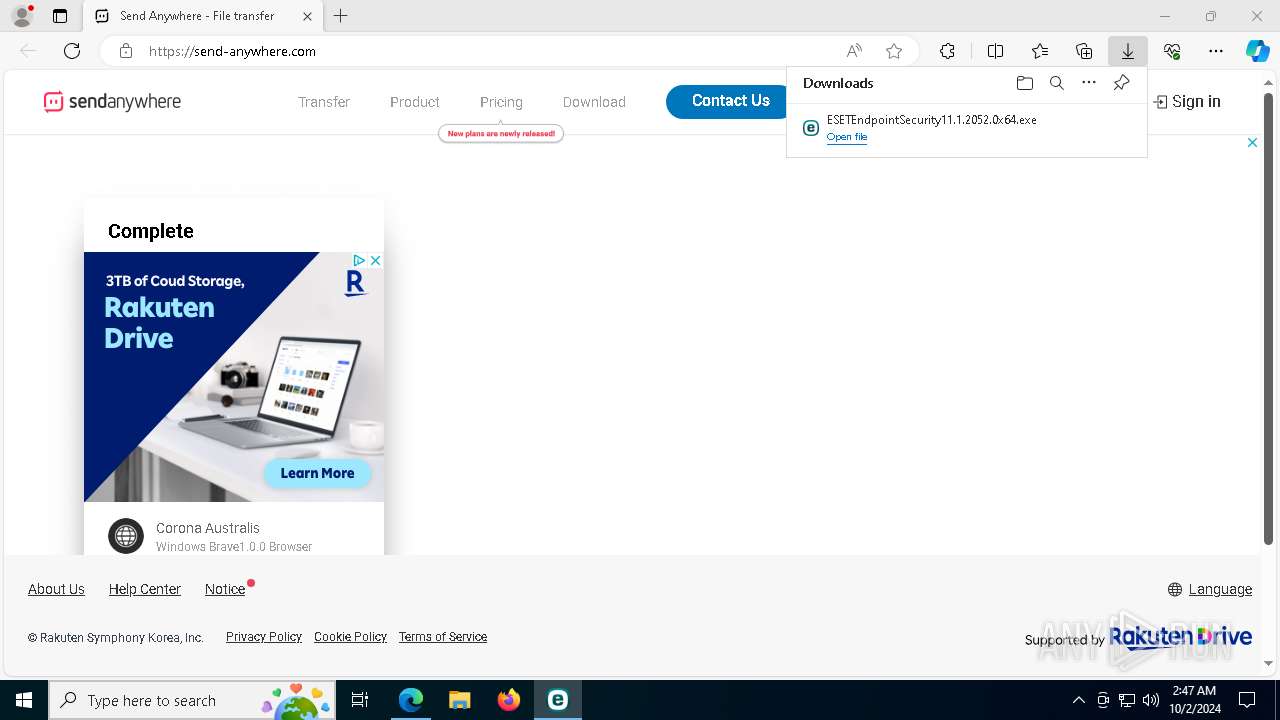Click the taskbar search box
1280x720 pixels.
(192, 700)
